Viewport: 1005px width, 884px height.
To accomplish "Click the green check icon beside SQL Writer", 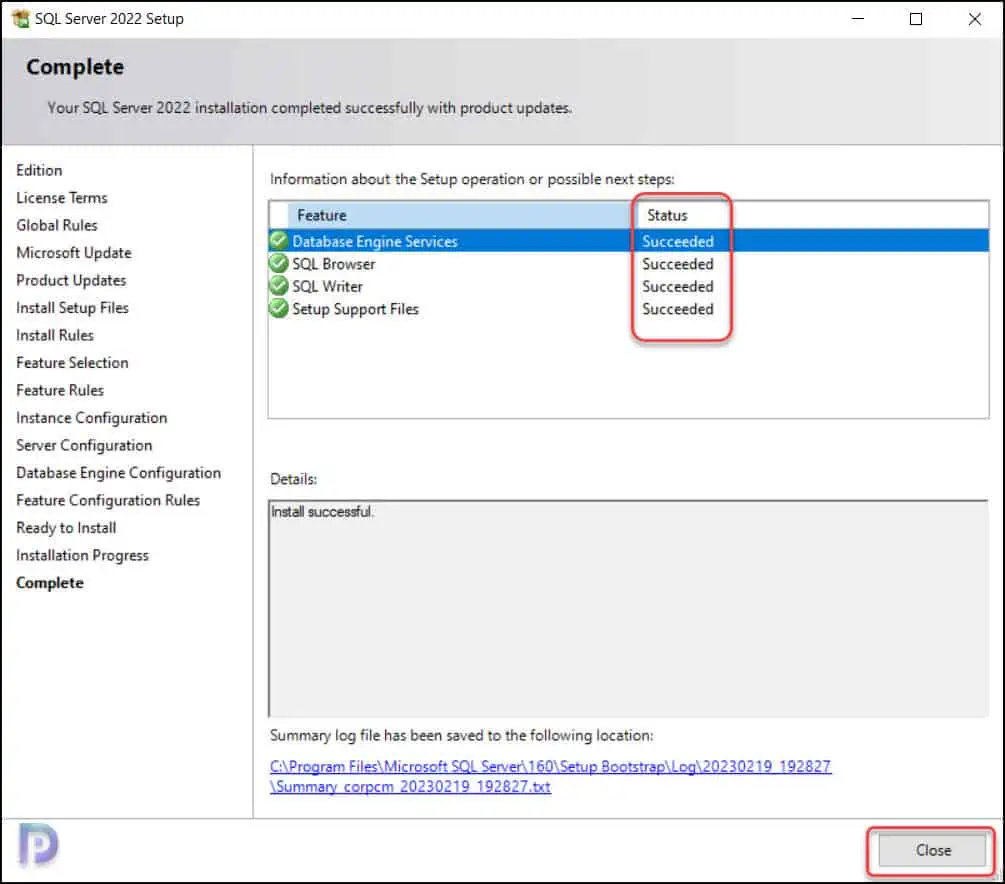I will click(x=279, y=285).
